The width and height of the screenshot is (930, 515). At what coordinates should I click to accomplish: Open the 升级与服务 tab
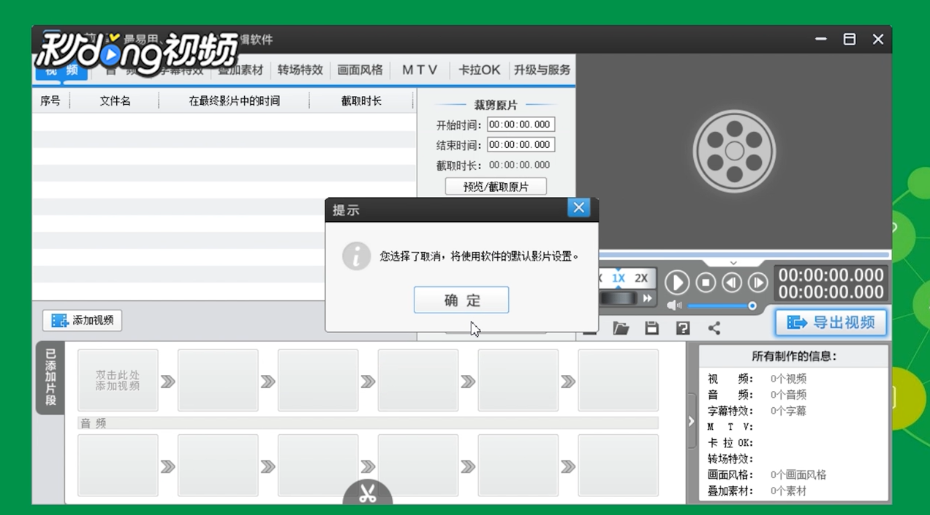tap(542, 70)
